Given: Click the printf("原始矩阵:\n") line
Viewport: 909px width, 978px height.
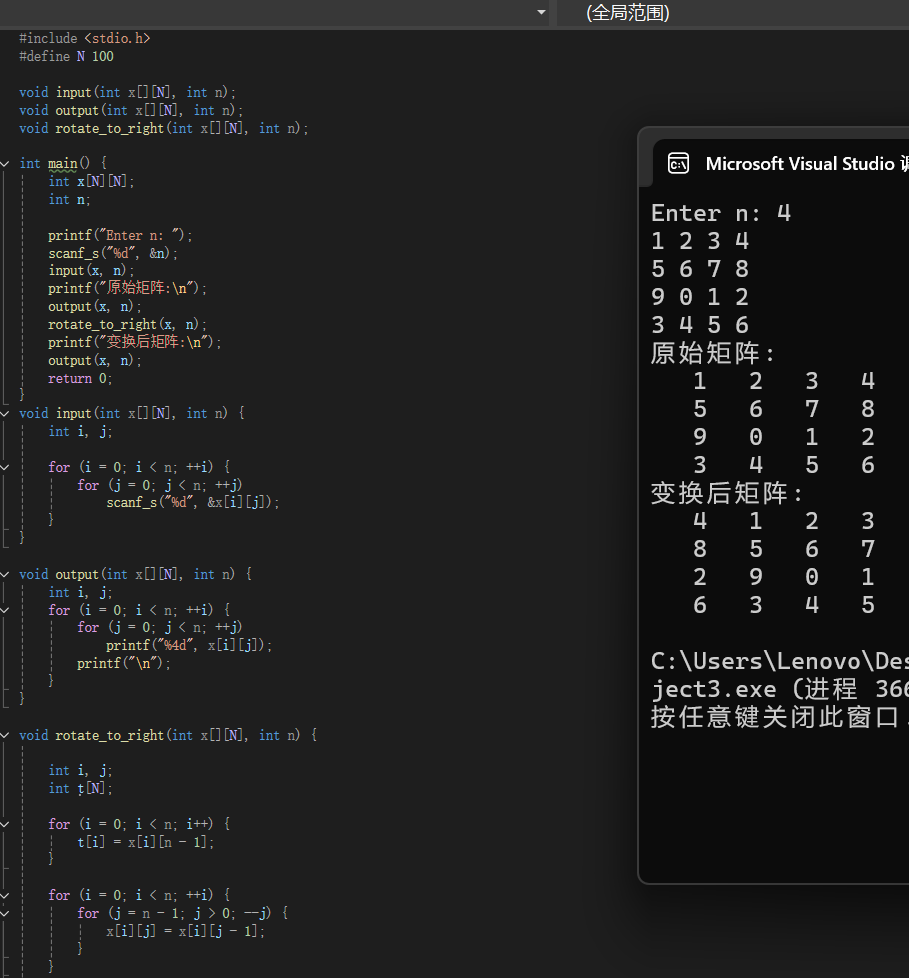Looking at the screenshot, I should (x=127, y=288).
